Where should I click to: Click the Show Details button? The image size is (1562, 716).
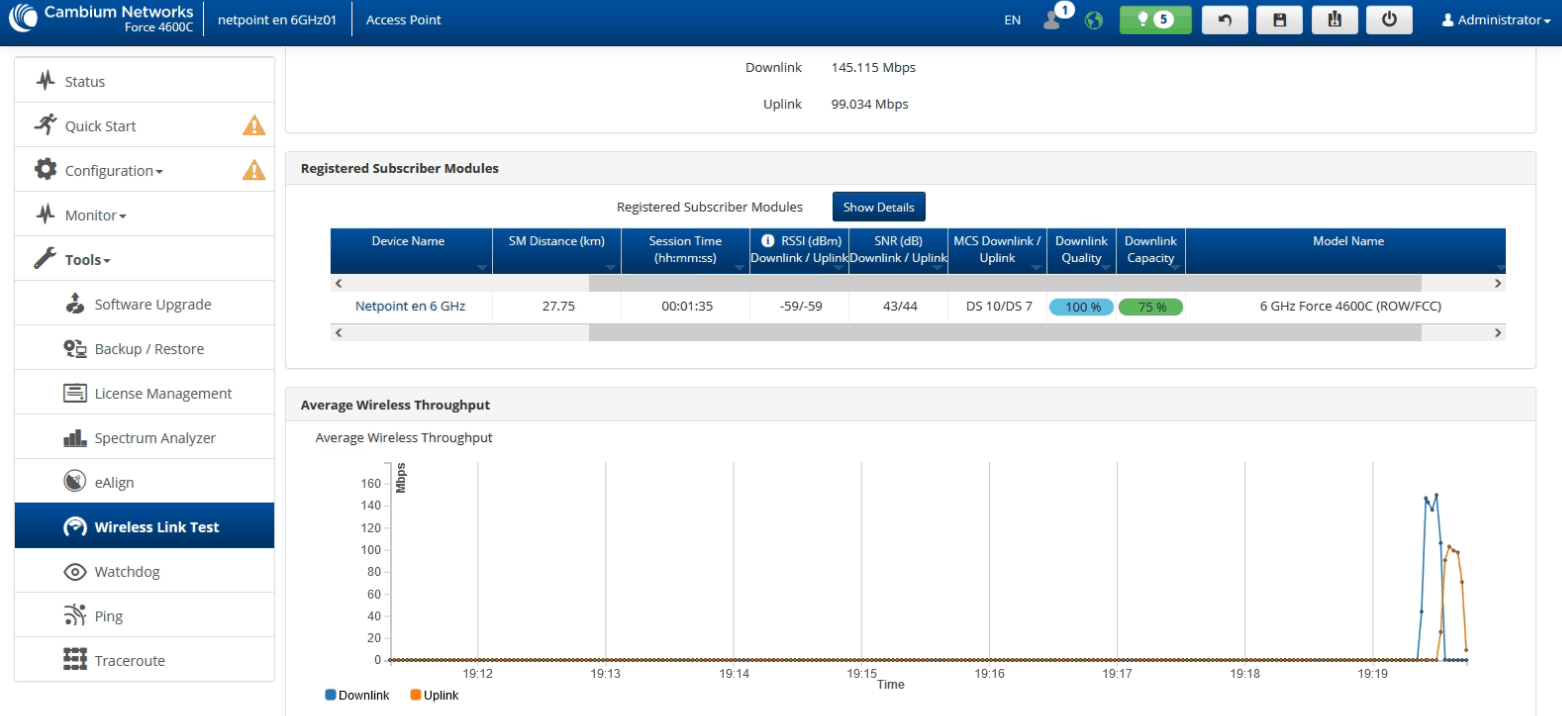point(878,207)
